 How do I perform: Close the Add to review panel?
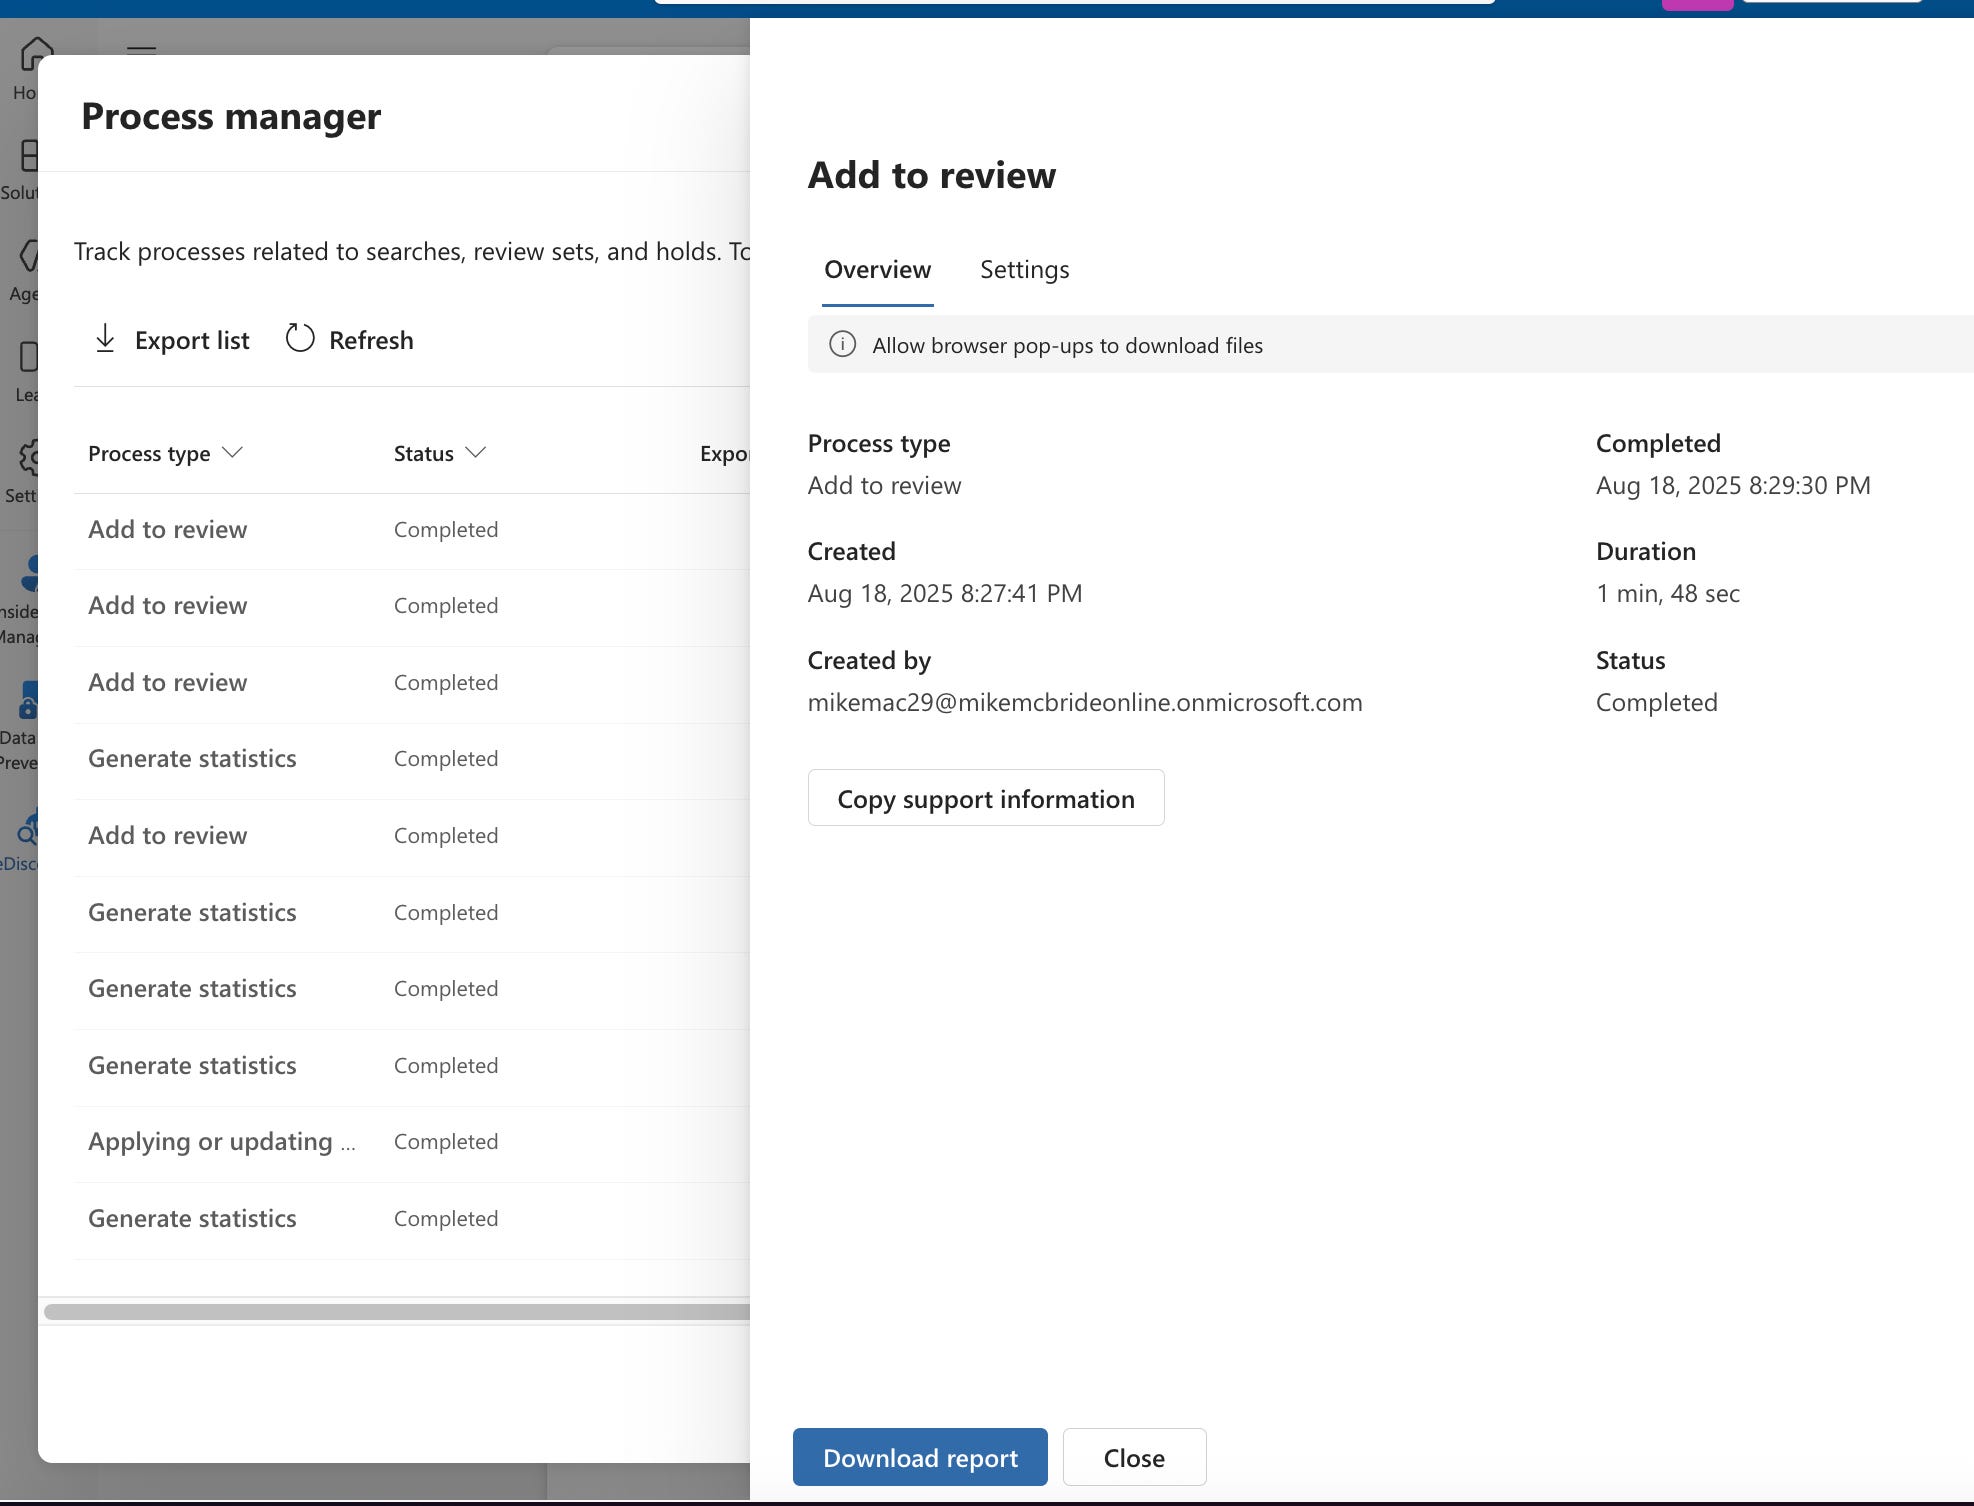coord(1134,1457)
